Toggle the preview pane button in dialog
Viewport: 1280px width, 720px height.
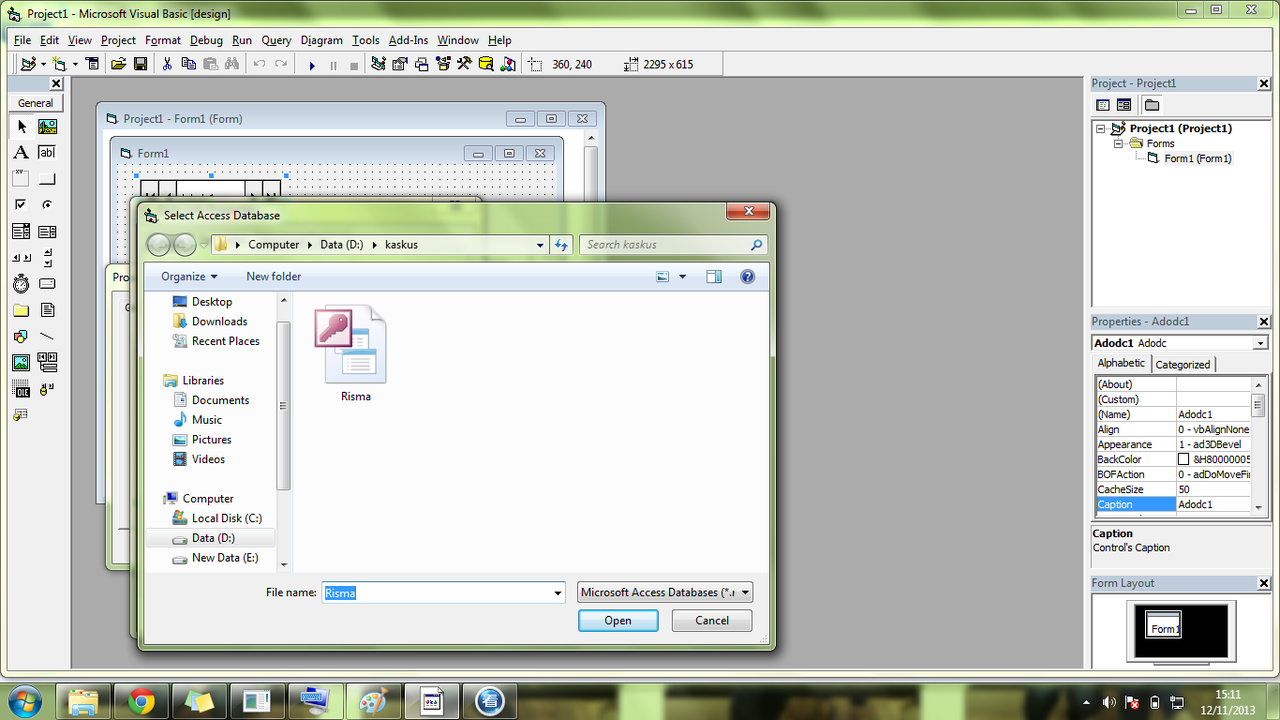pyautogui.click(x=713, y=277)
